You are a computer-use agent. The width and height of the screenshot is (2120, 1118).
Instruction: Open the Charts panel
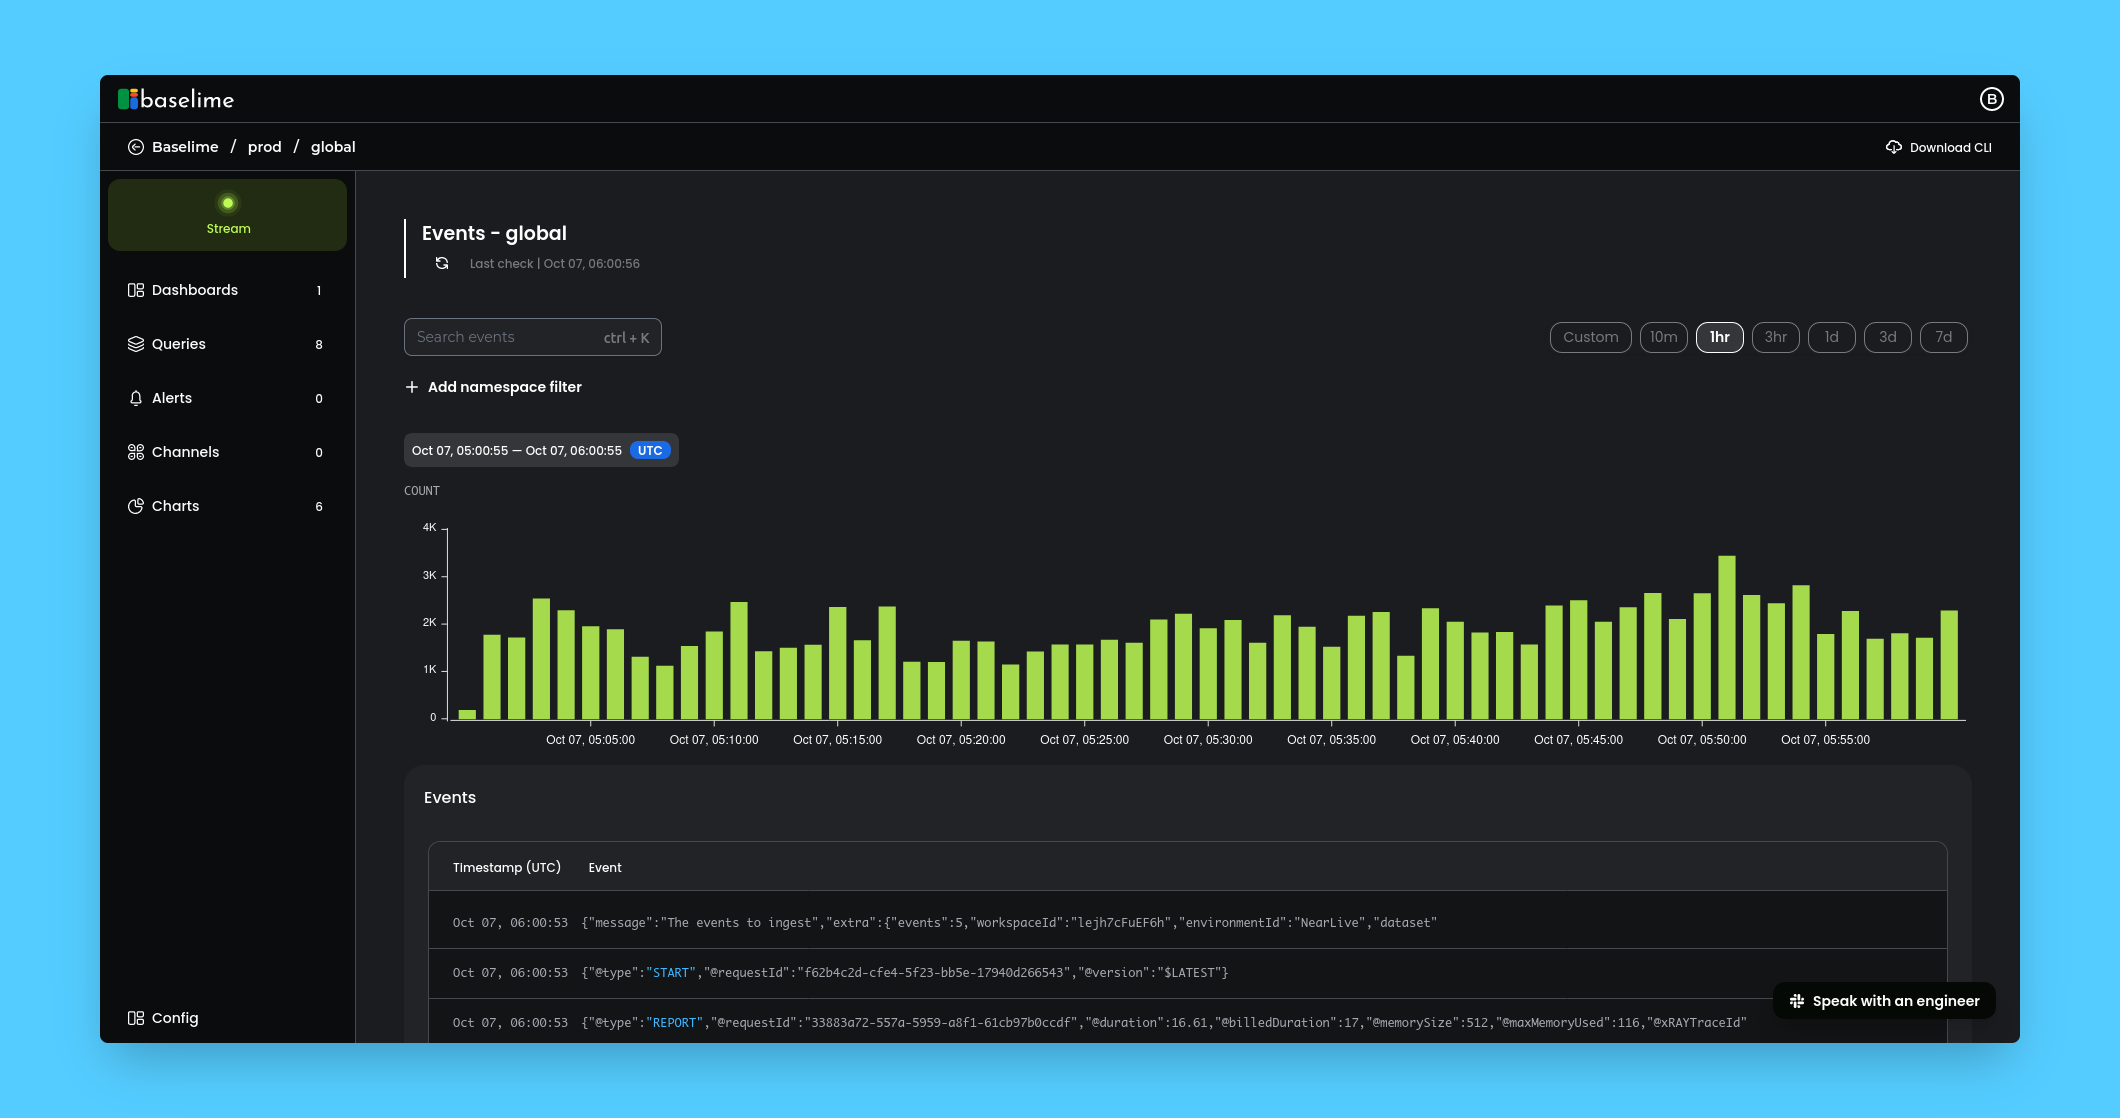pos(175,506)
